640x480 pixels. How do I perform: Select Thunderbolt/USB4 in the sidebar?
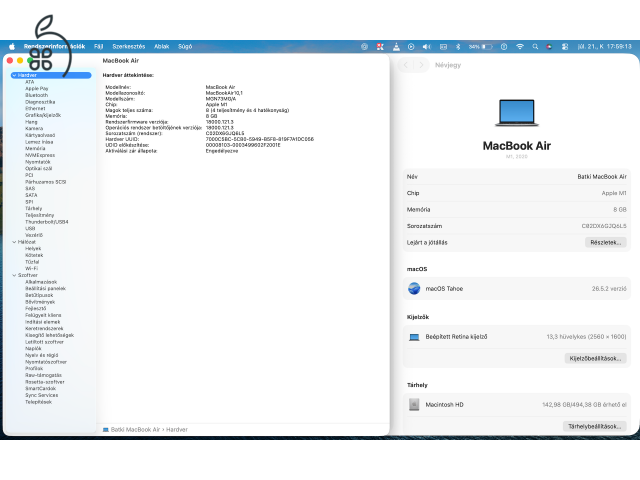[47, 222]
